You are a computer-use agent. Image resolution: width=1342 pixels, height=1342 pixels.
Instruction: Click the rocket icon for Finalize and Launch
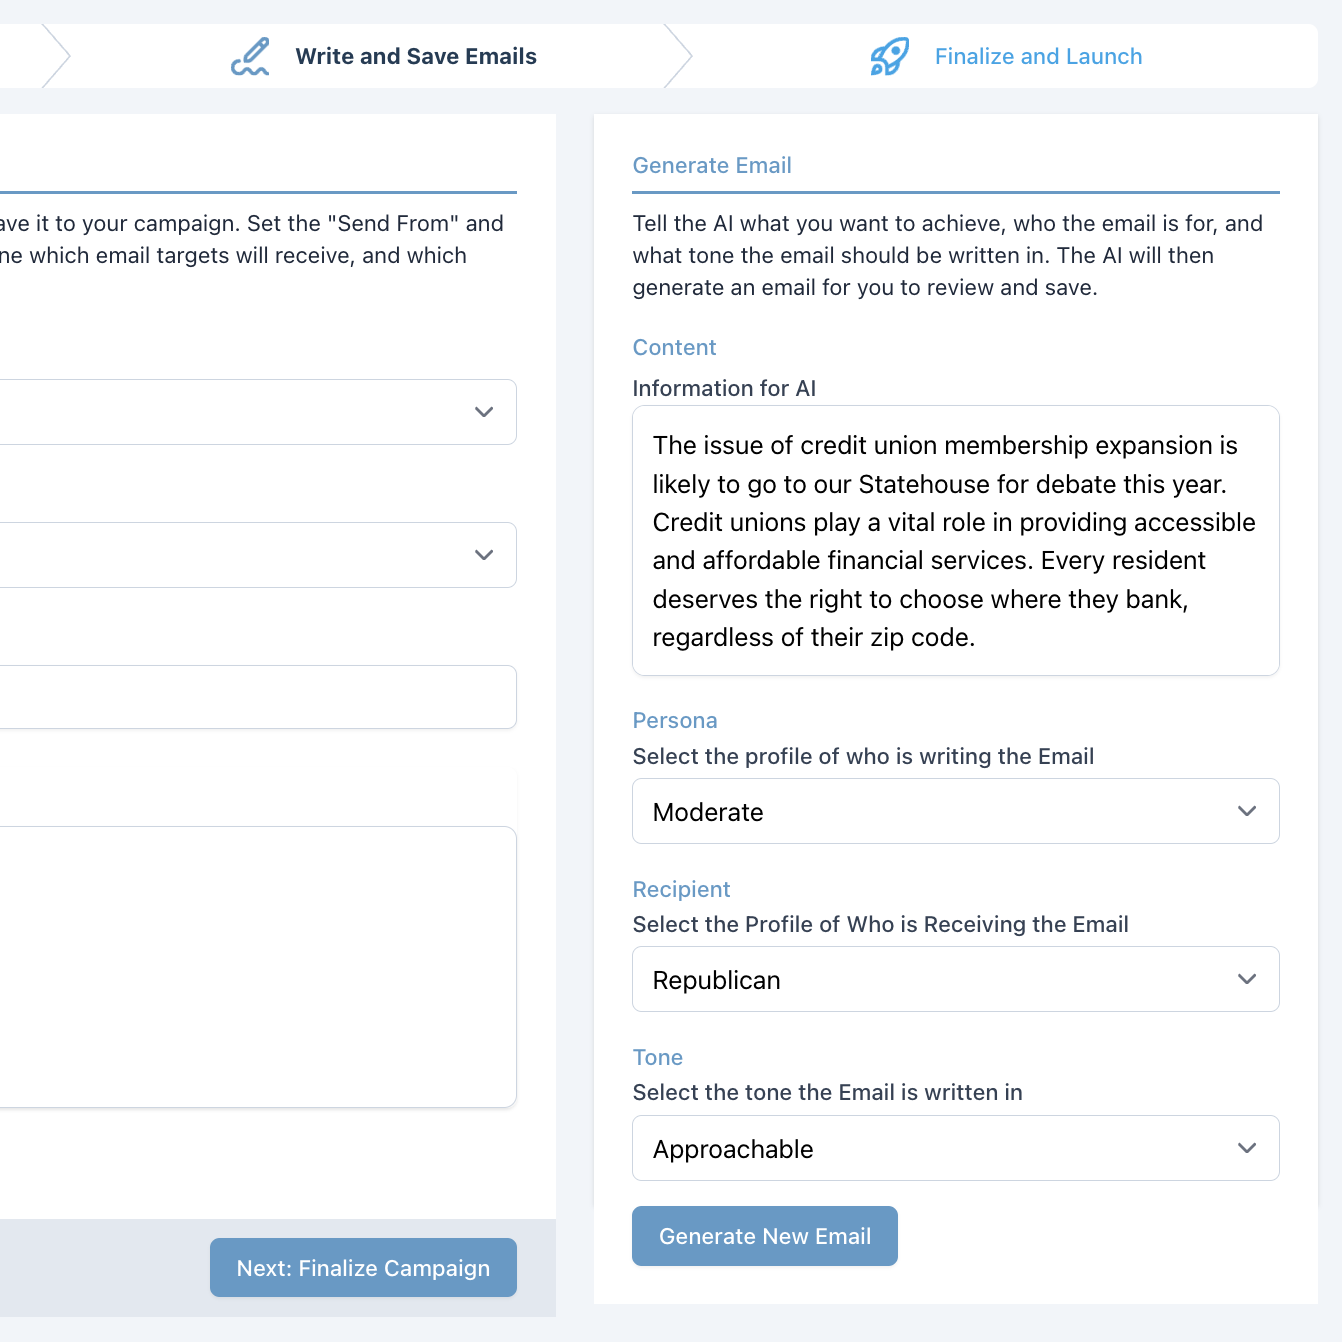[x=889, y=57]
